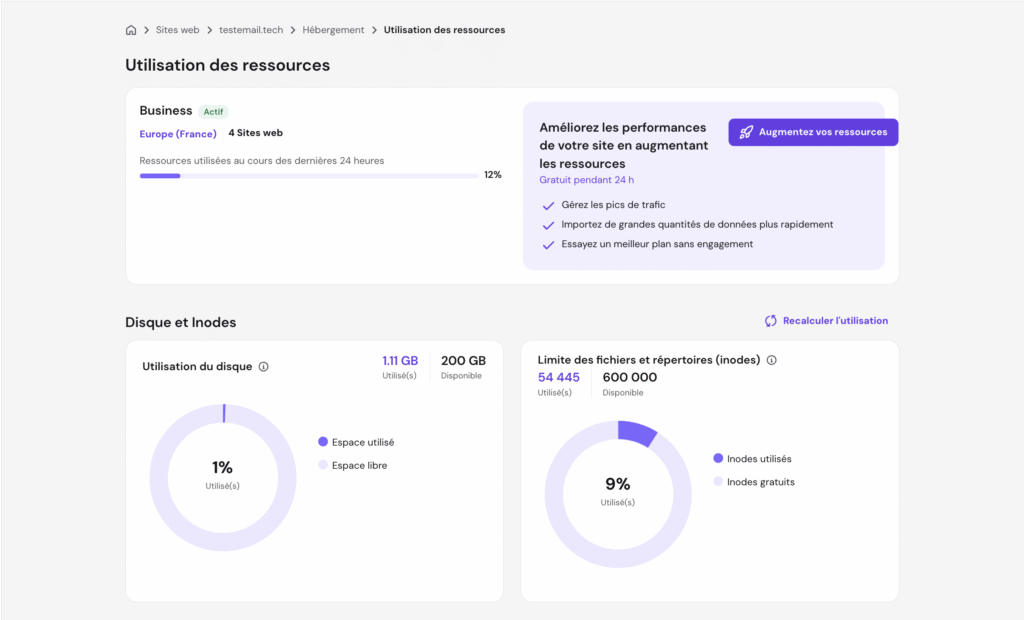The image size is (1024, 620).
Task: Click checkmark beside Gérez les pics de trafic
Action: 548,206
